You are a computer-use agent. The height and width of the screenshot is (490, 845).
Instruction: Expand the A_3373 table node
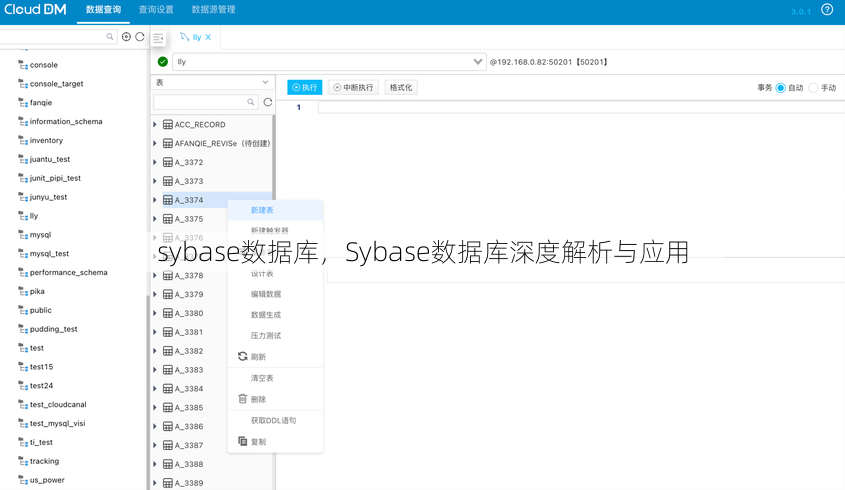(x=155, y=181)
